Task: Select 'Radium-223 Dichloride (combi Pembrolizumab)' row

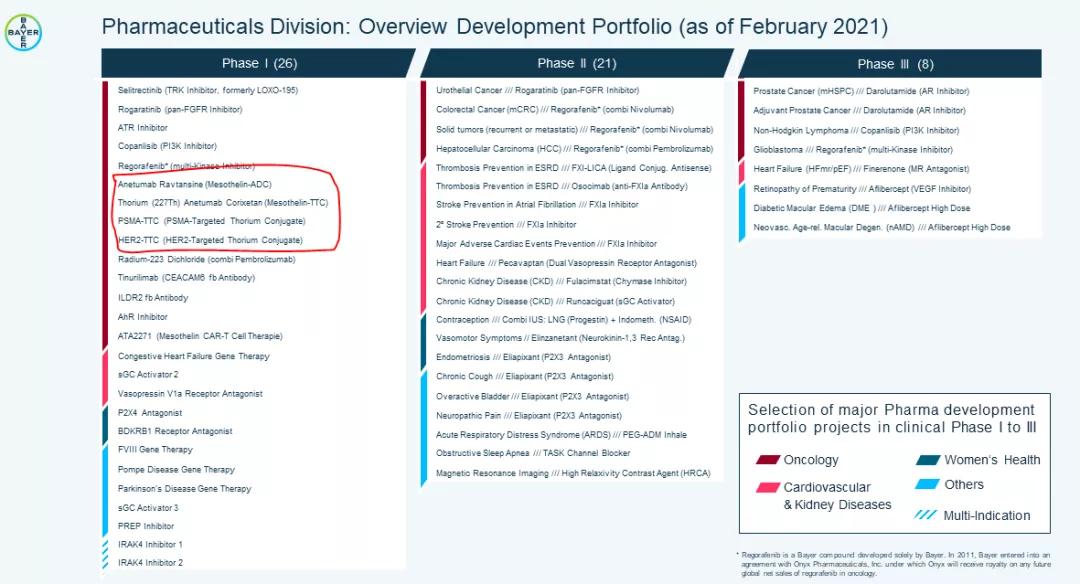Action: [206, 260]
